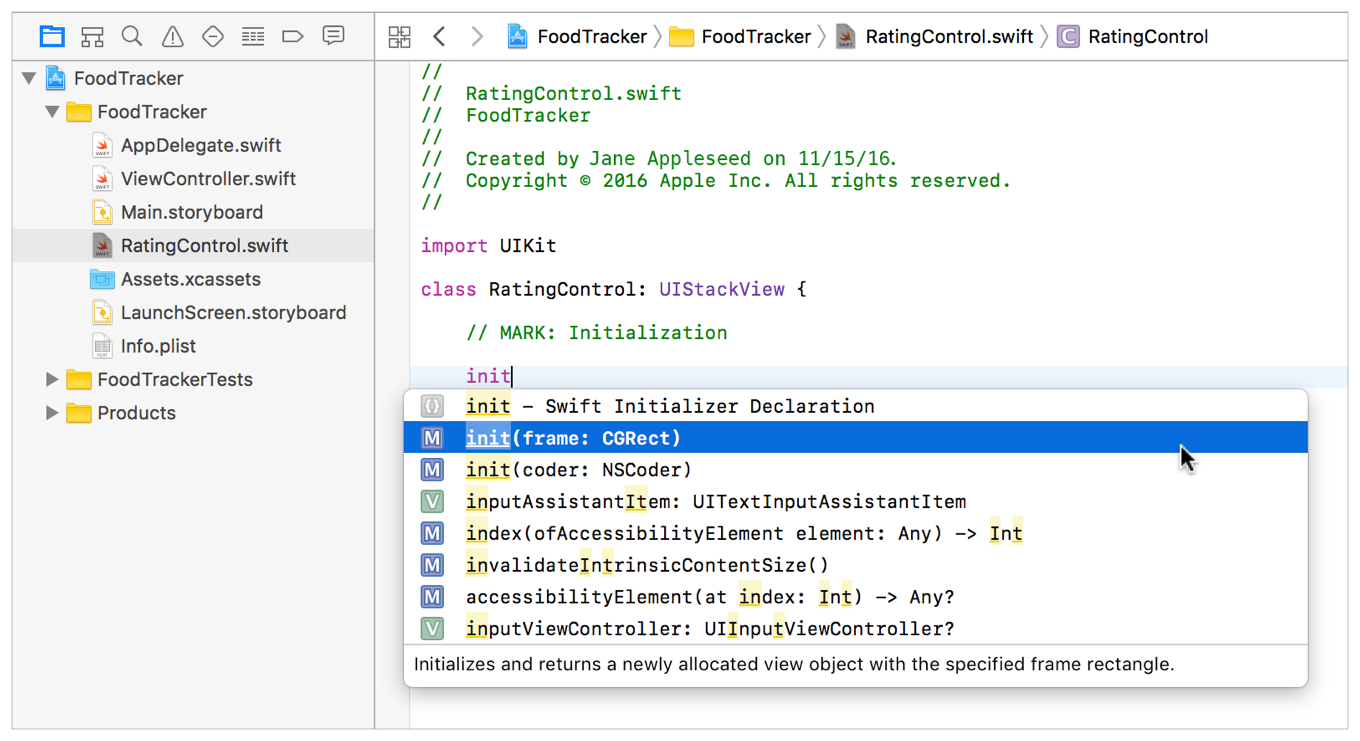Click FoodTracker folder icon in jump bar
This screenshot has width=1360, height=741.
point(682,37)
